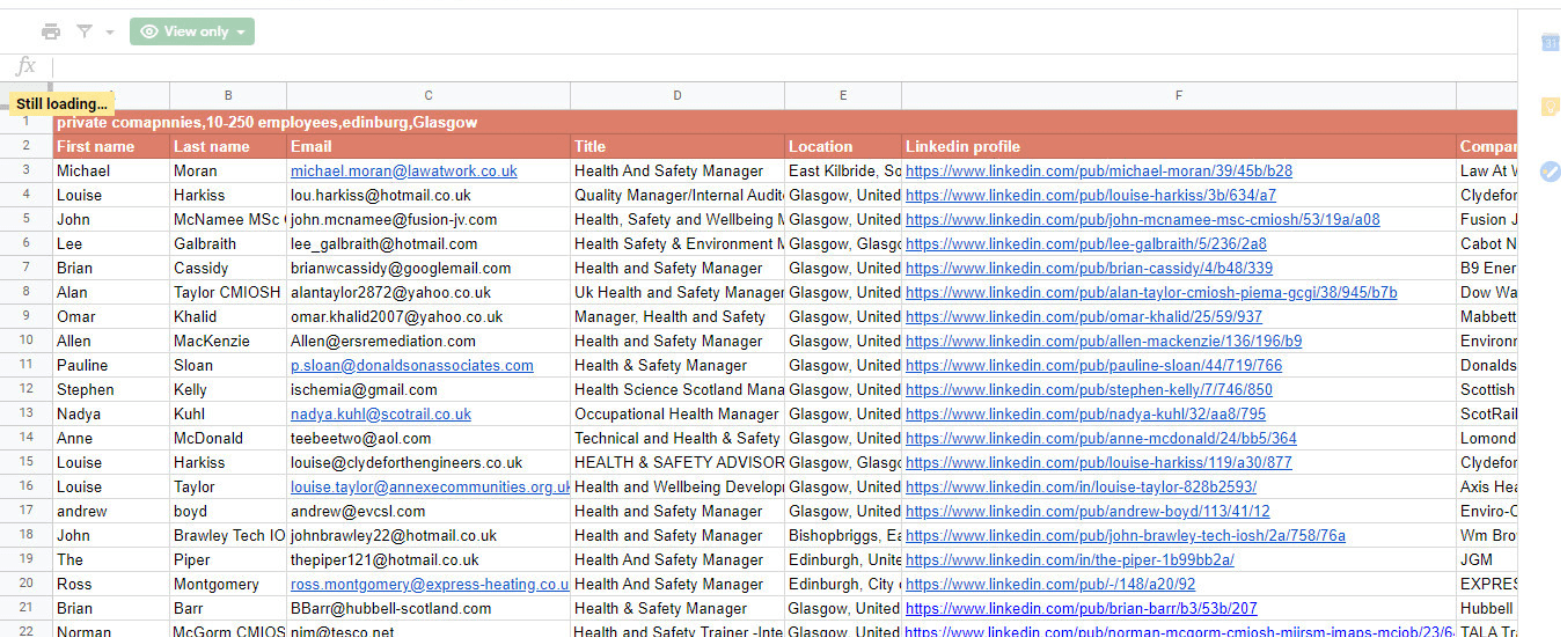Select cell containing first name Omar

click(x=111, y=317)
